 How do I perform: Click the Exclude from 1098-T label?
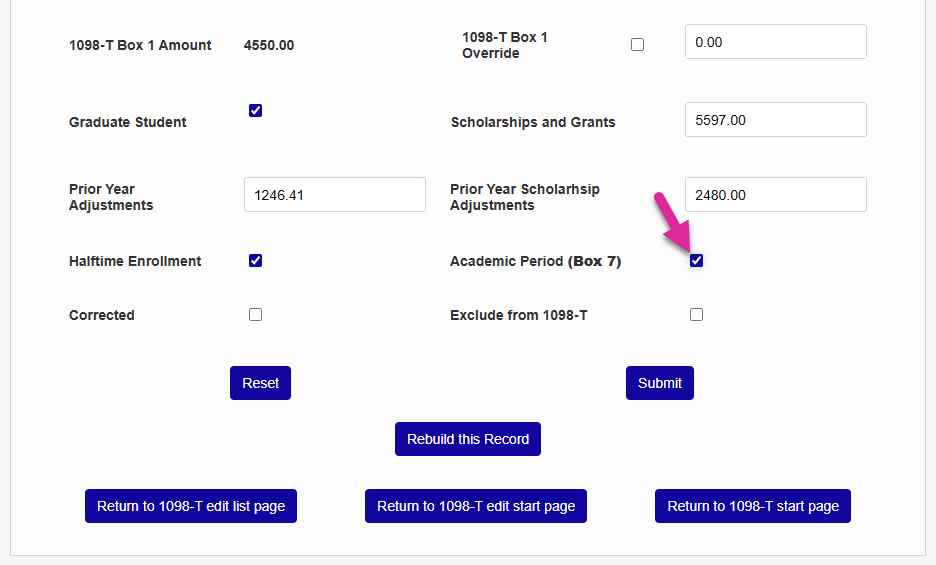click(519, 315)
